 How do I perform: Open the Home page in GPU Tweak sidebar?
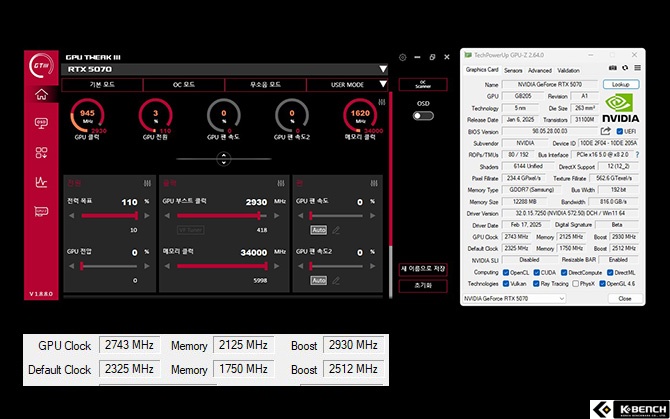[x=41, y=94]
